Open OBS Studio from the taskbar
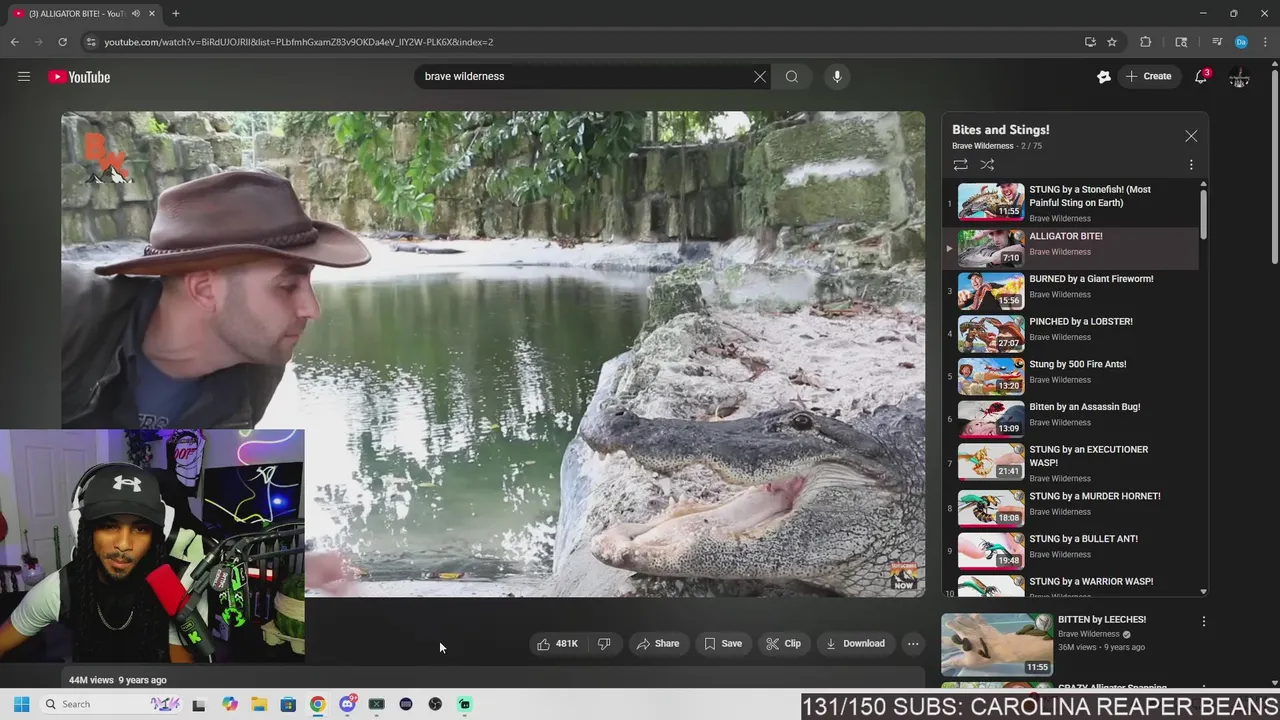The image size is (1280, 720). click(435, 704)
